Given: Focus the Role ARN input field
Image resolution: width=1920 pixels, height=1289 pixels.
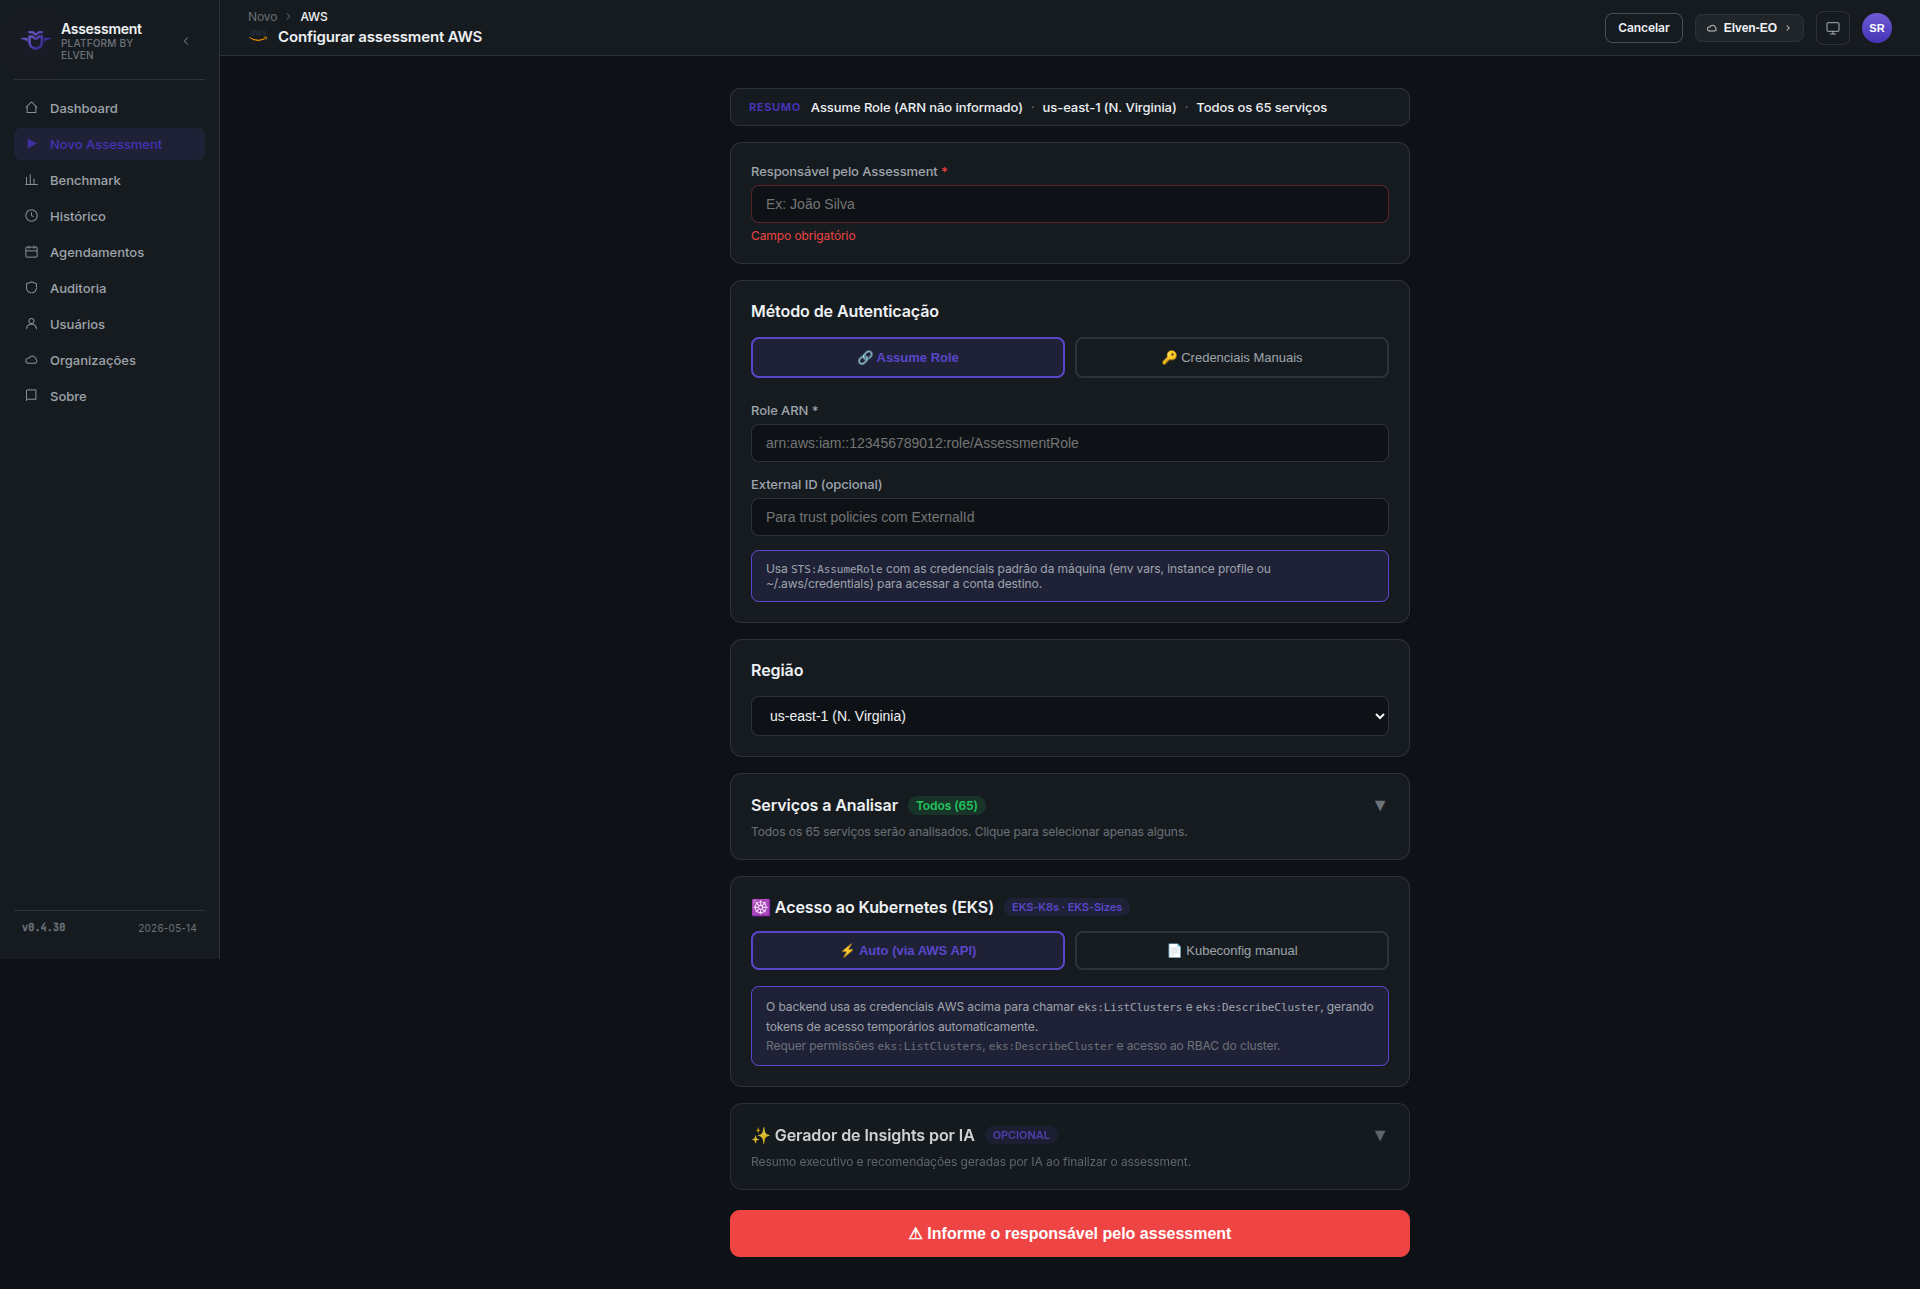Looking at the screenshot, I should (x=1069, y=443).
